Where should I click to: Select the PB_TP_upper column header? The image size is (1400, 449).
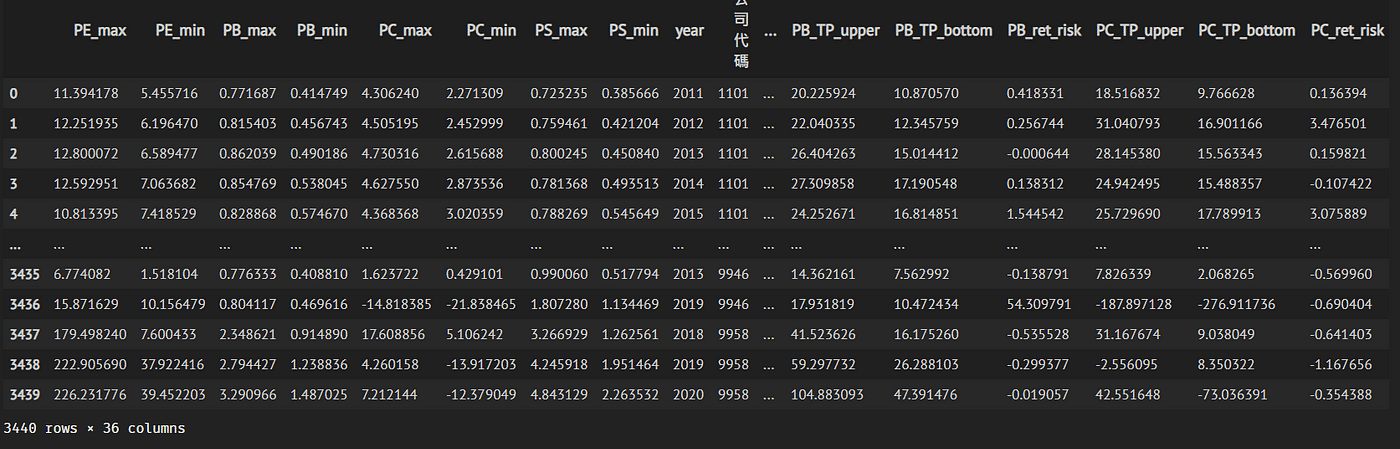pyautogui.click(x=835, y=30)
